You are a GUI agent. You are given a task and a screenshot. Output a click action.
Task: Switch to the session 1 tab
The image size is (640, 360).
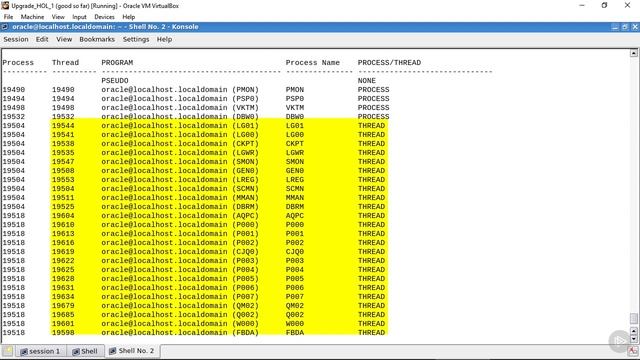(x=40, y=351)
